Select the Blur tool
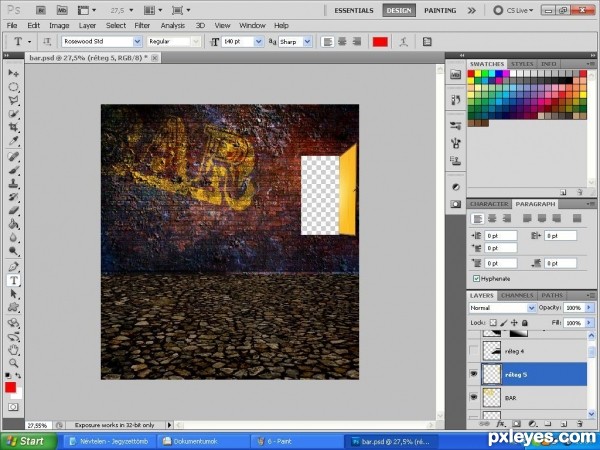600x450 pixels. (x=13, y=238)
